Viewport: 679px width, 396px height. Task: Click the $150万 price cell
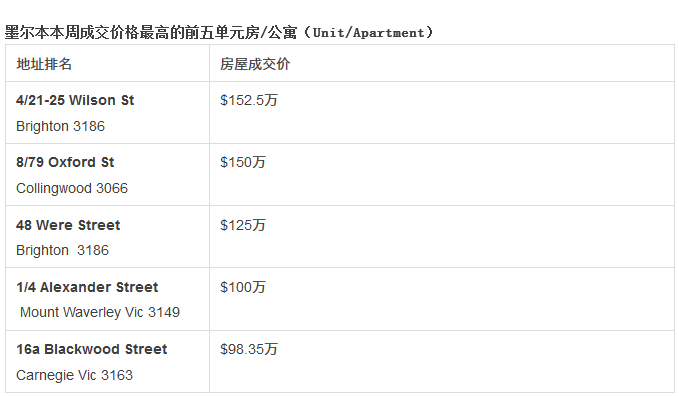(x=242, y=162)
